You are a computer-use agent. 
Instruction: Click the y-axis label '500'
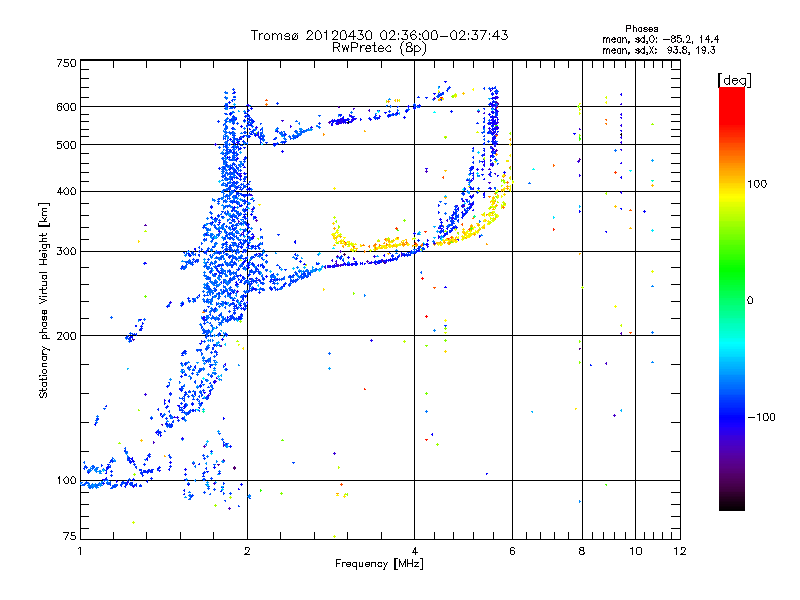tap(66, 145)
